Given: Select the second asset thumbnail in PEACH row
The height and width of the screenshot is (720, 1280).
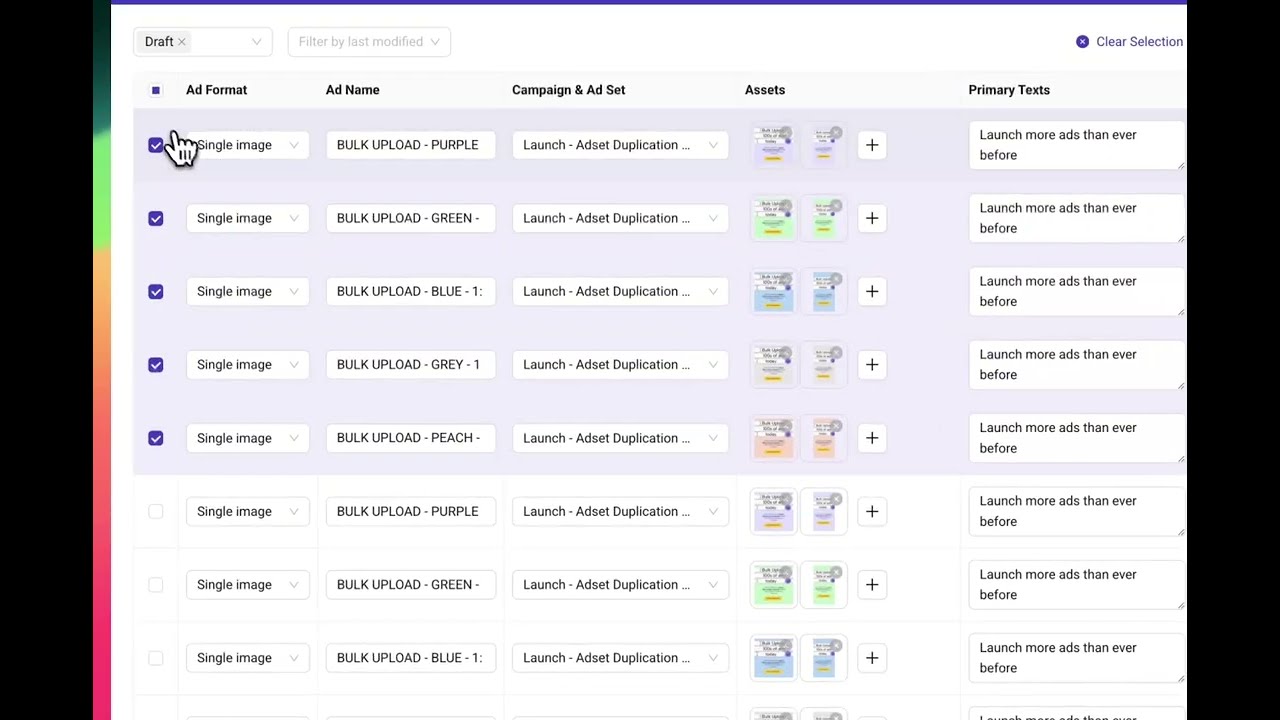Looking at the screenshot, I should (823, 438).
